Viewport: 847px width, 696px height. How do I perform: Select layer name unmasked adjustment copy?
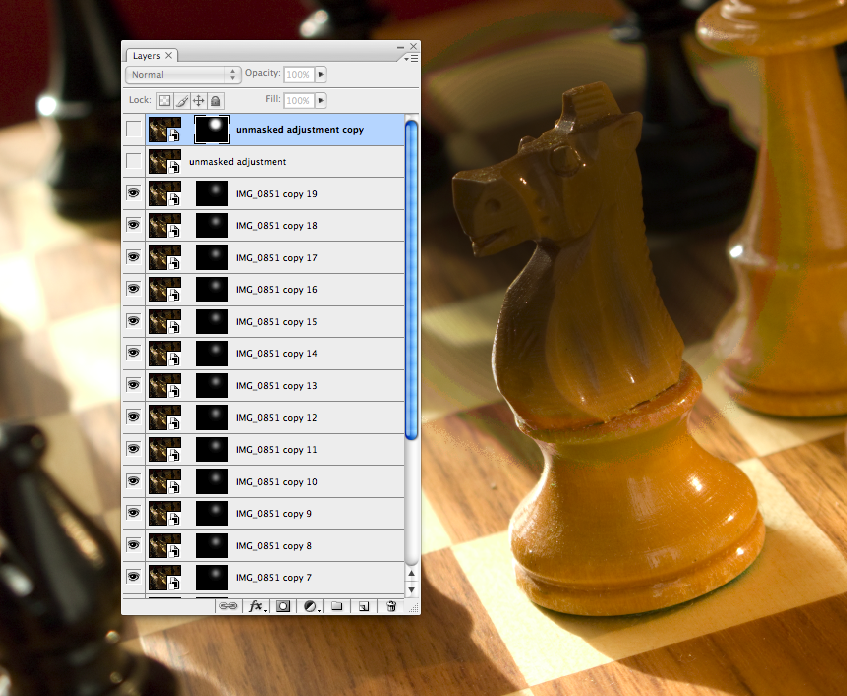300,130
